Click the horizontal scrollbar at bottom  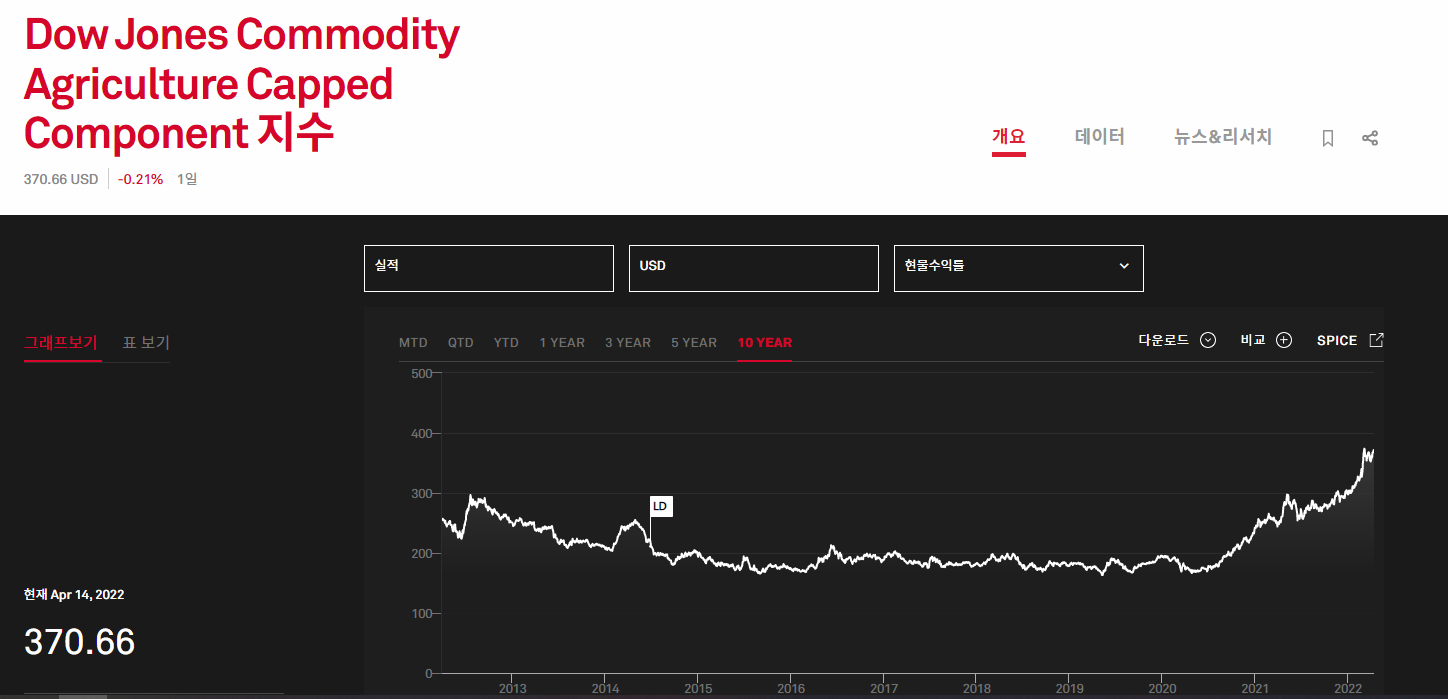83,696
